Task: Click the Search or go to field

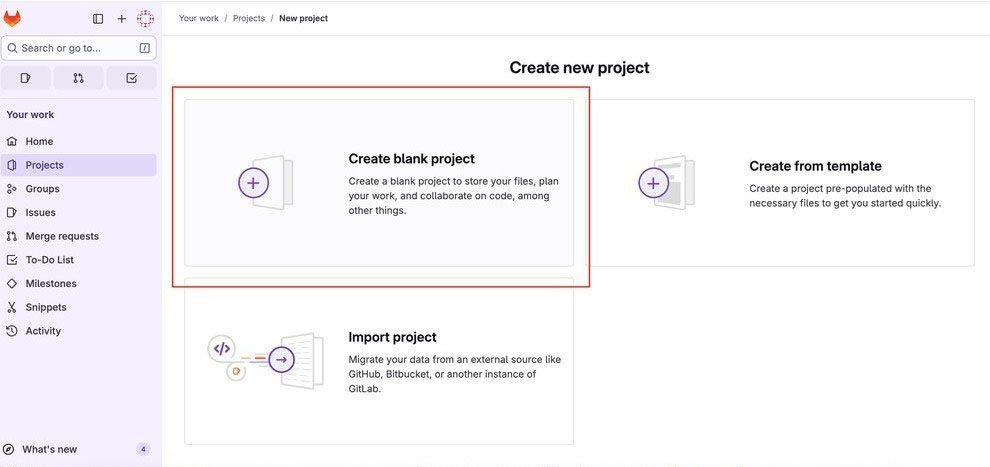Action: [x=79, y=48]
